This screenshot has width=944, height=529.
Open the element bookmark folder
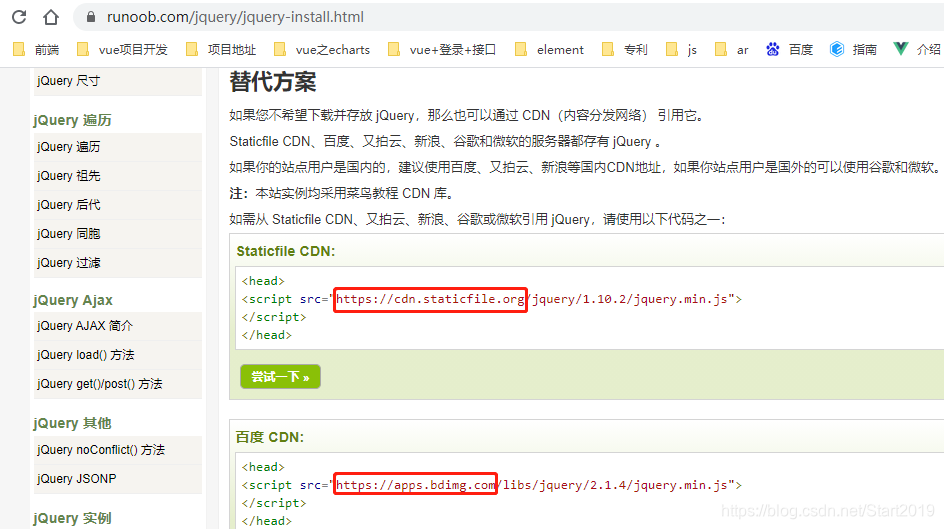coord(549,49)
